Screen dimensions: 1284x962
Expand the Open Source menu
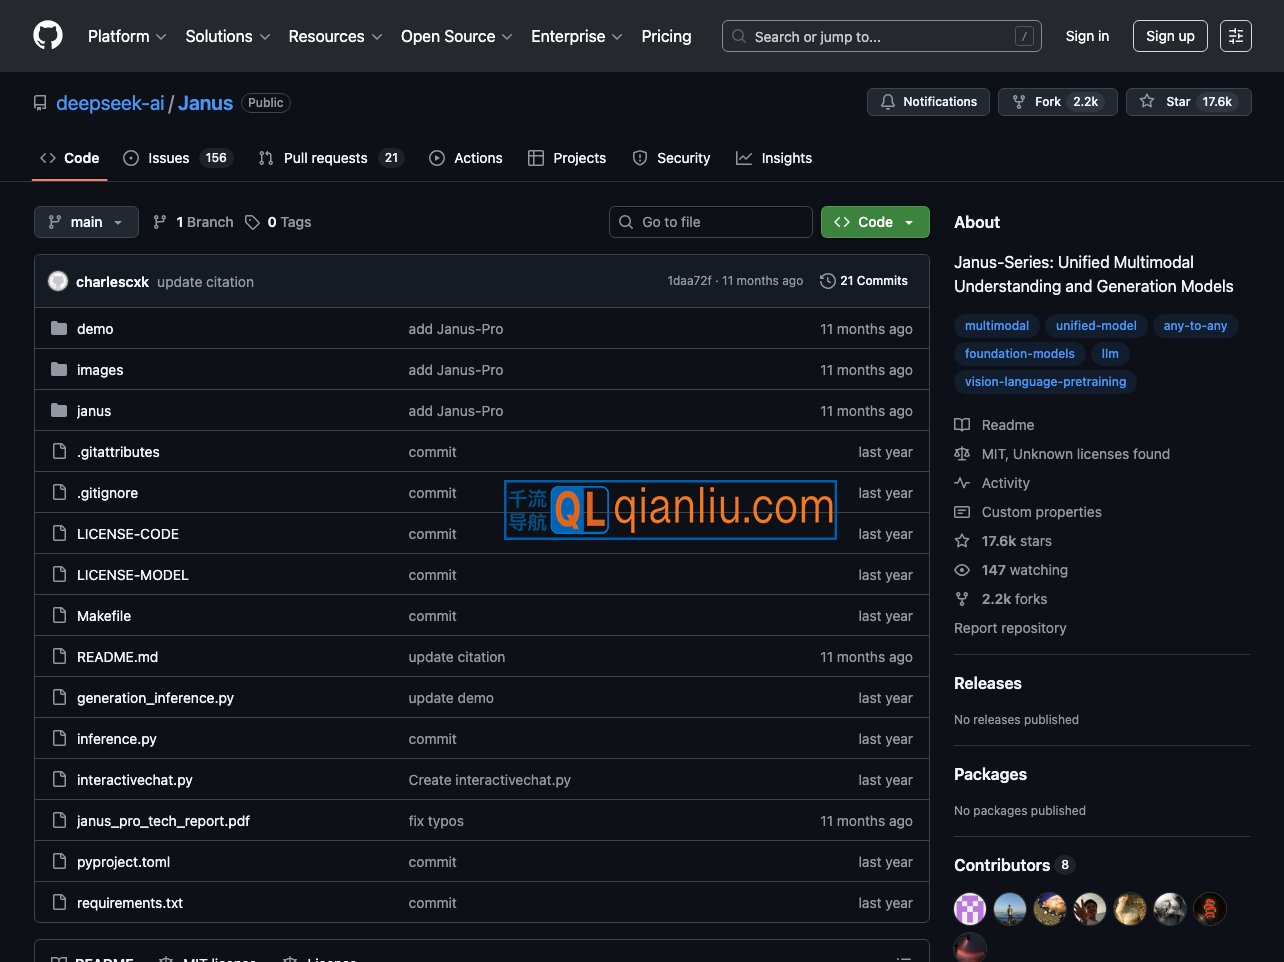pyautogui.click(x=456, y=36)
